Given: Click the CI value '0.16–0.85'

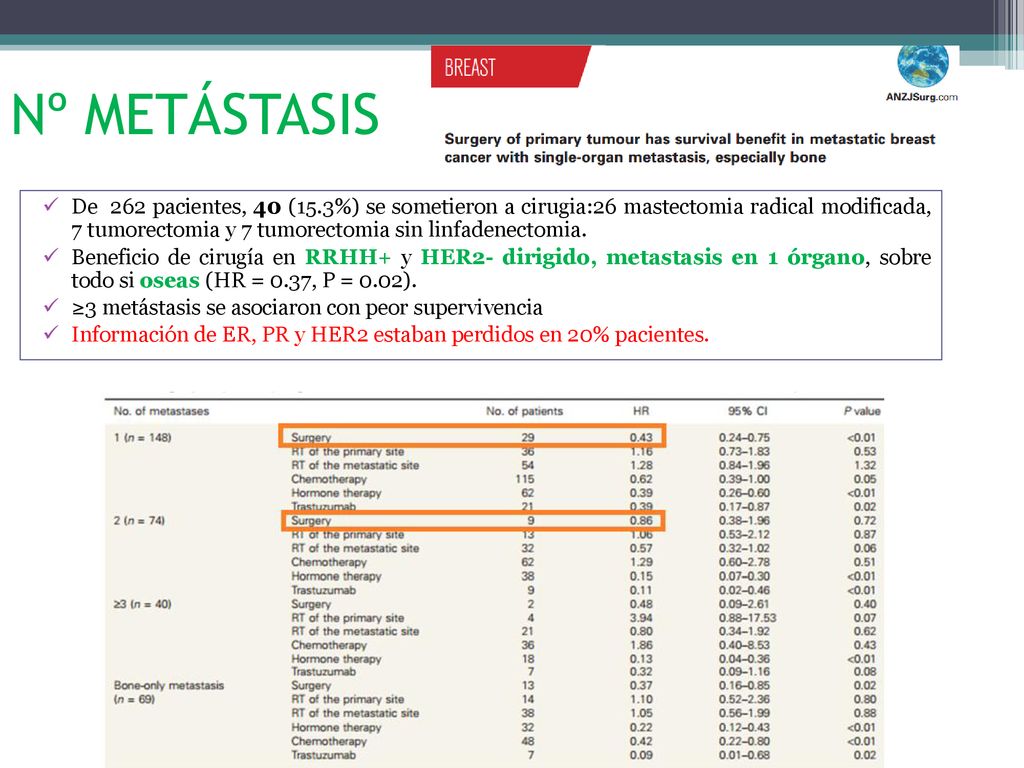Looking at the screenshot, I should pos(744,685).
